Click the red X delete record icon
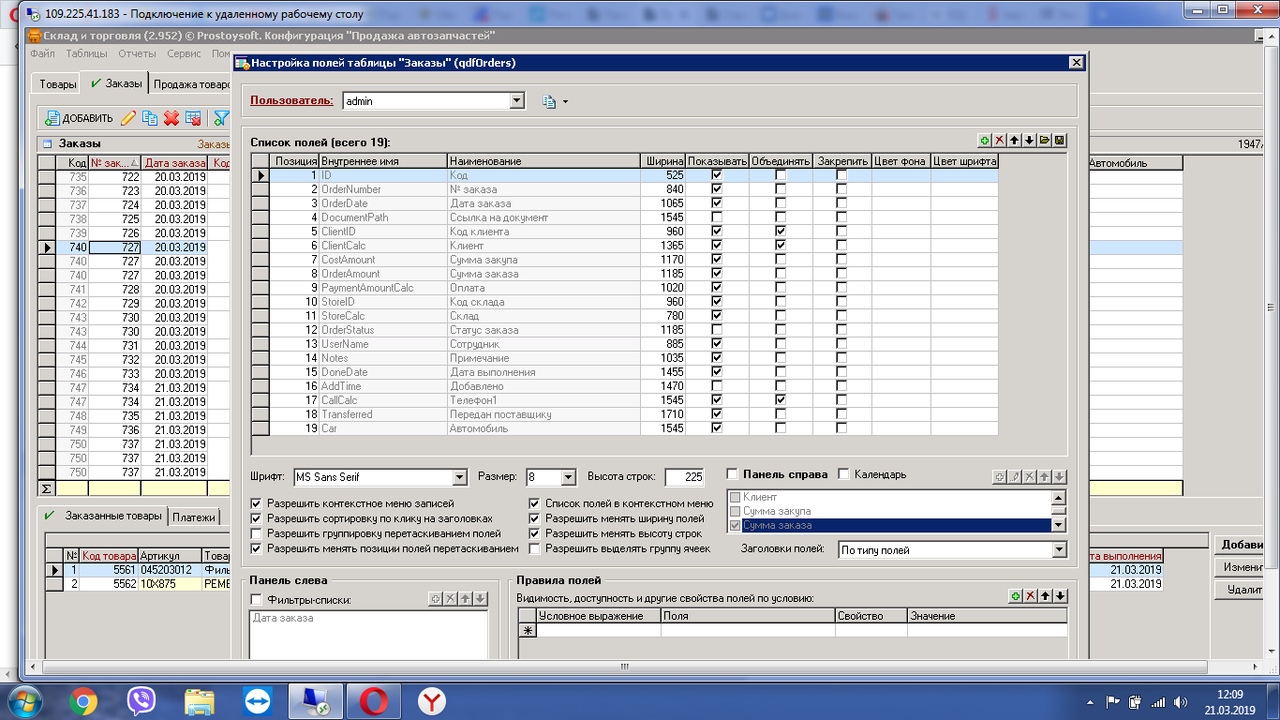 click(171, 118)
